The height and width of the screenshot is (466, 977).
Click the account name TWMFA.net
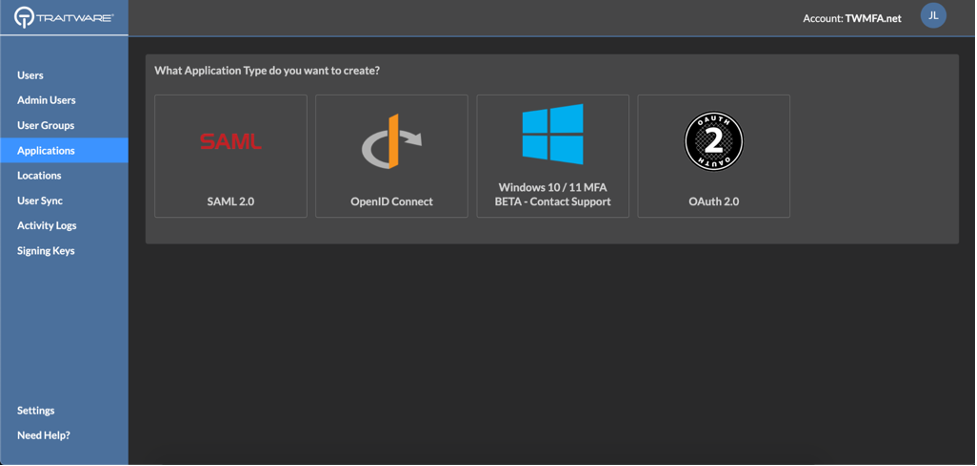873,18
